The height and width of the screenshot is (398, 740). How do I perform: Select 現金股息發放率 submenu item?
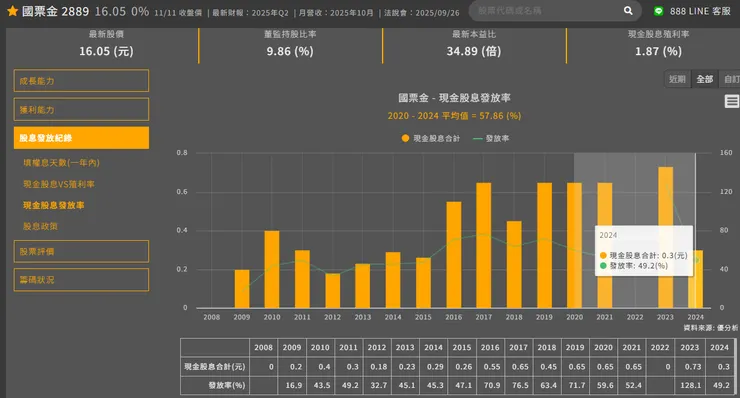click(x=54, y=205)
